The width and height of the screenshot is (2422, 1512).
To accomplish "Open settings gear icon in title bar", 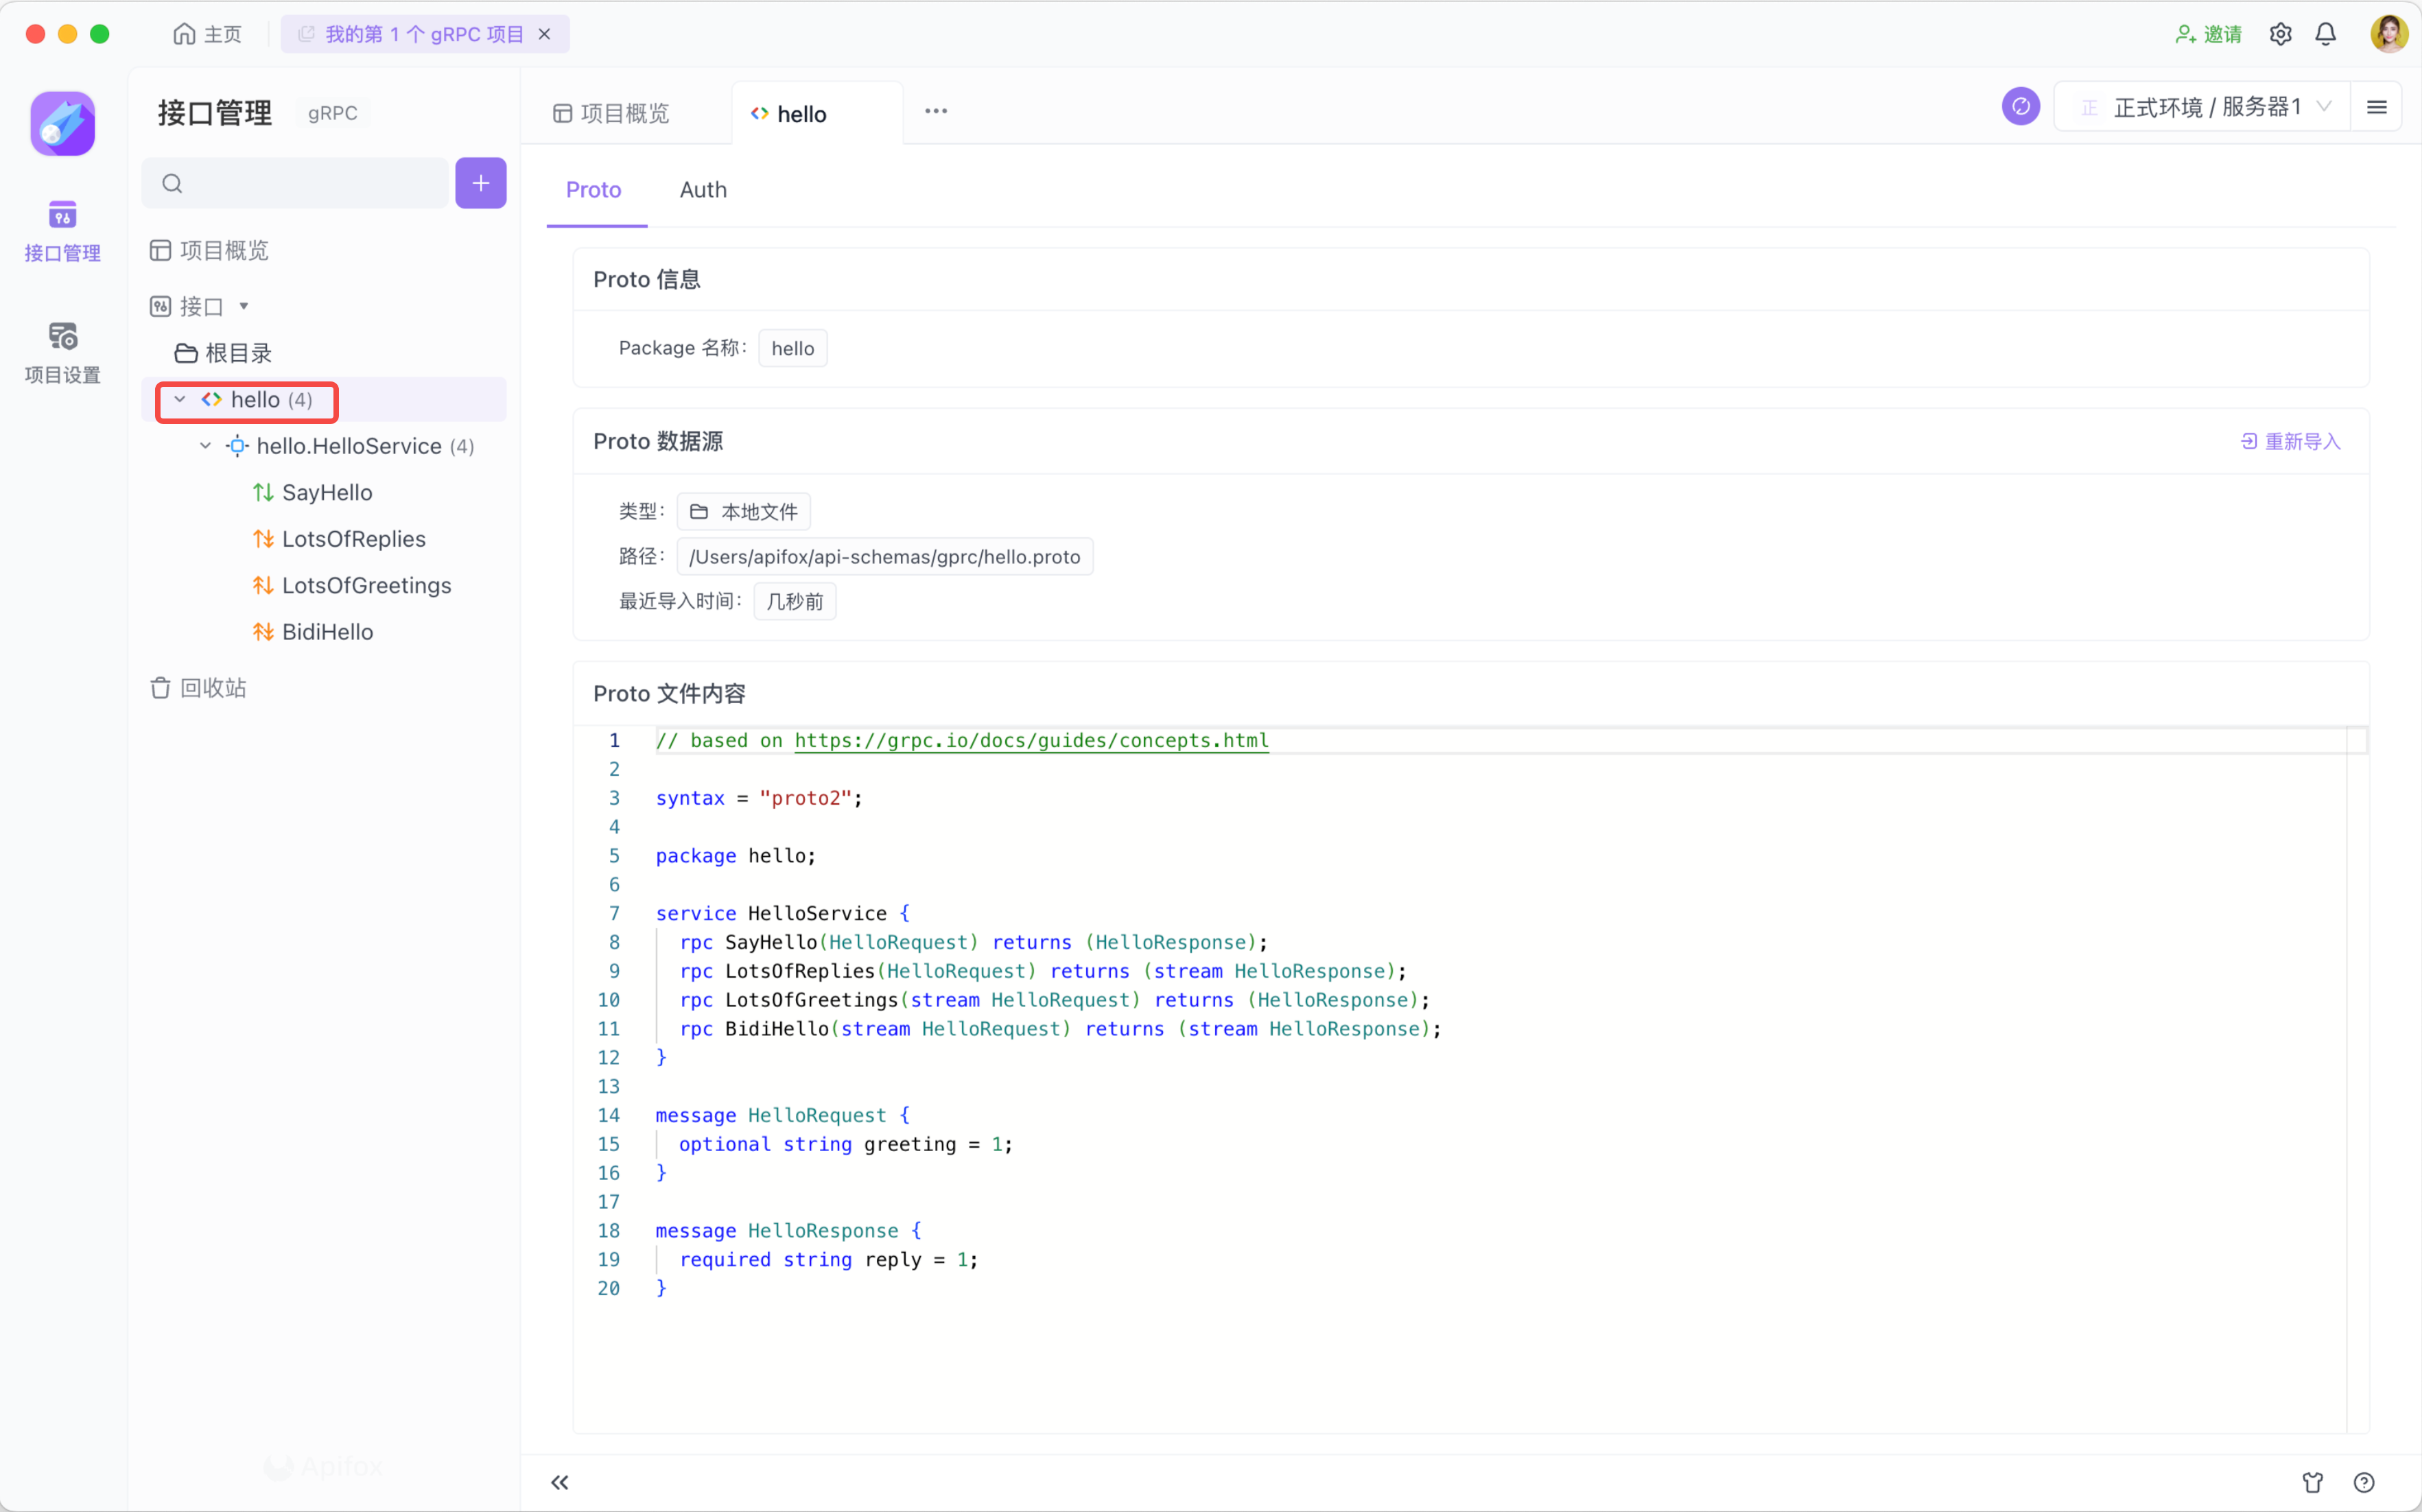I will click(2280, 34).
